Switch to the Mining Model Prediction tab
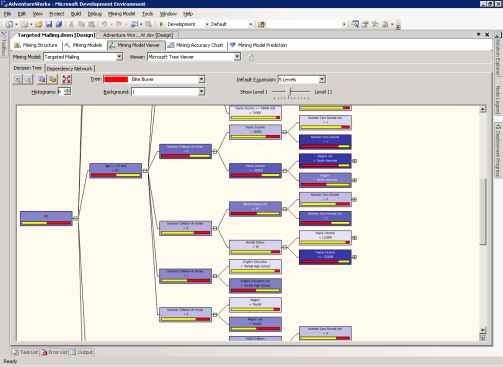This screenshot has height=367, width=503. (x=258, y=45)
